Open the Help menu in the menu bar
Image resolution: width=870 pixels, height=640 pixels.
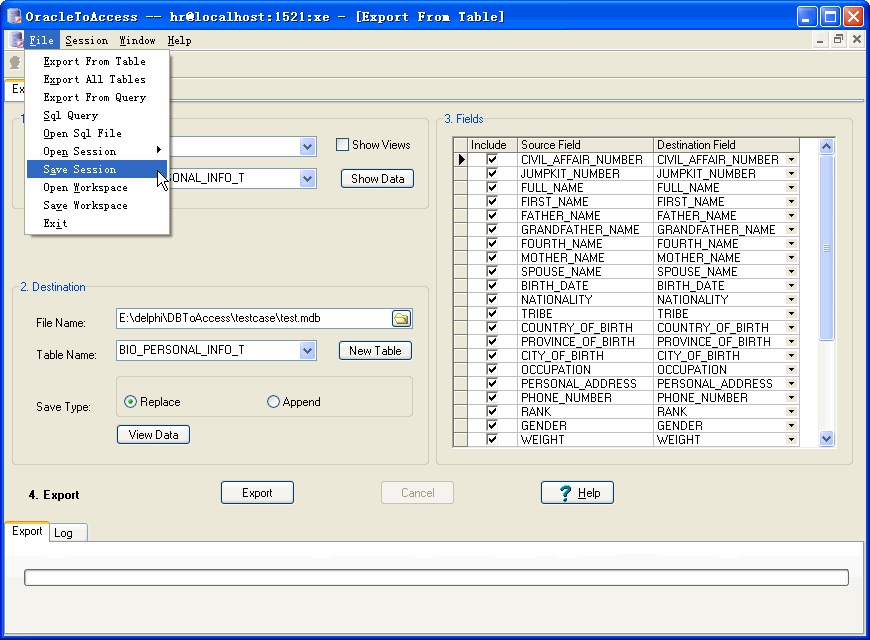coord(179,41)
